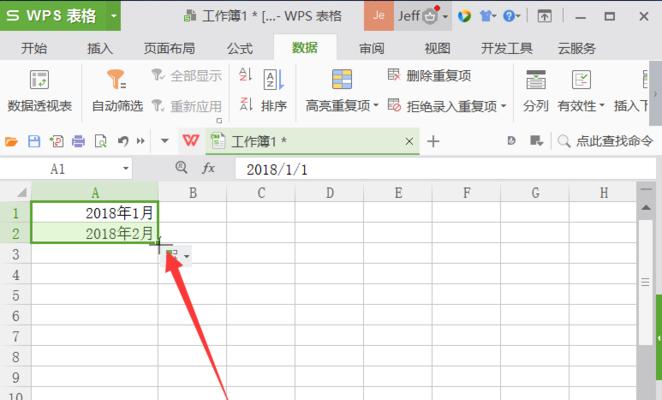
Task: Open the quick access toolbar customize dropdown
Action: coord(165,141)
